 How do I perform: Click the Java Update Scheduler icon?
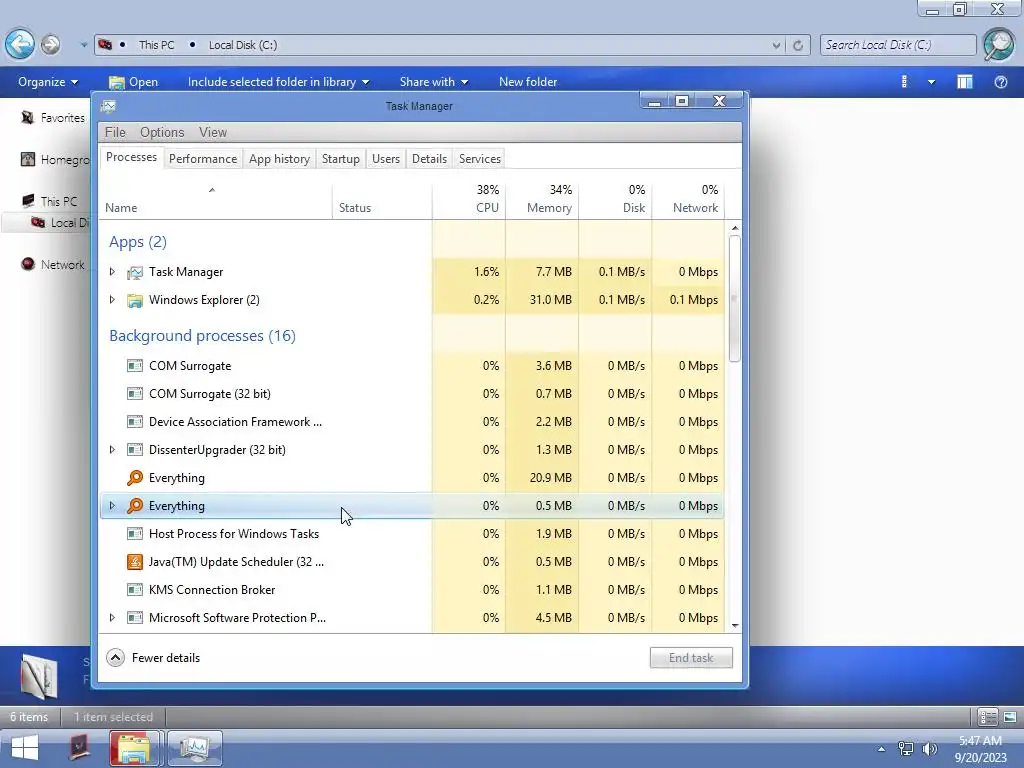tap(135, 562)
